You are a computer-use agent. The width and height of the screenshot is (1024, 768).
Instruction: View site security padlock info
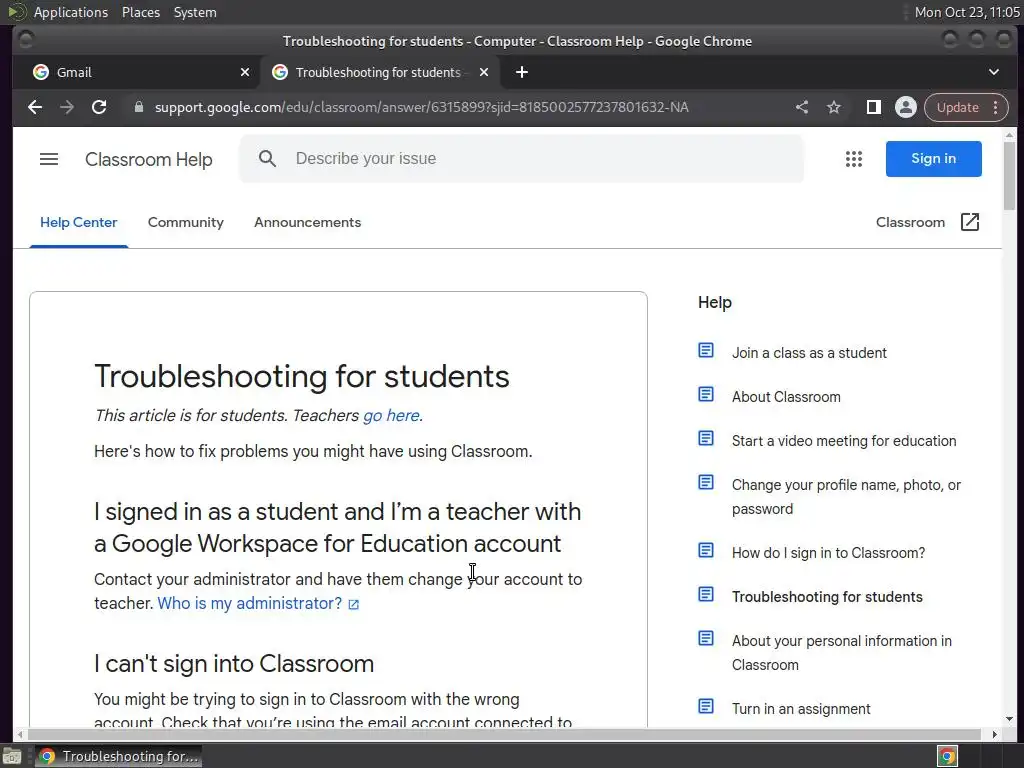tap(138, 107)
